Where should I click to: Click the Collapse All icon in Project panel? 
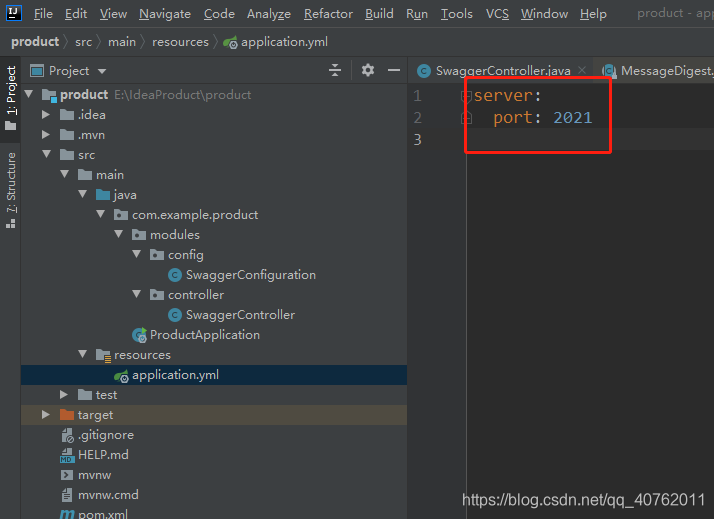pos(335,71)
